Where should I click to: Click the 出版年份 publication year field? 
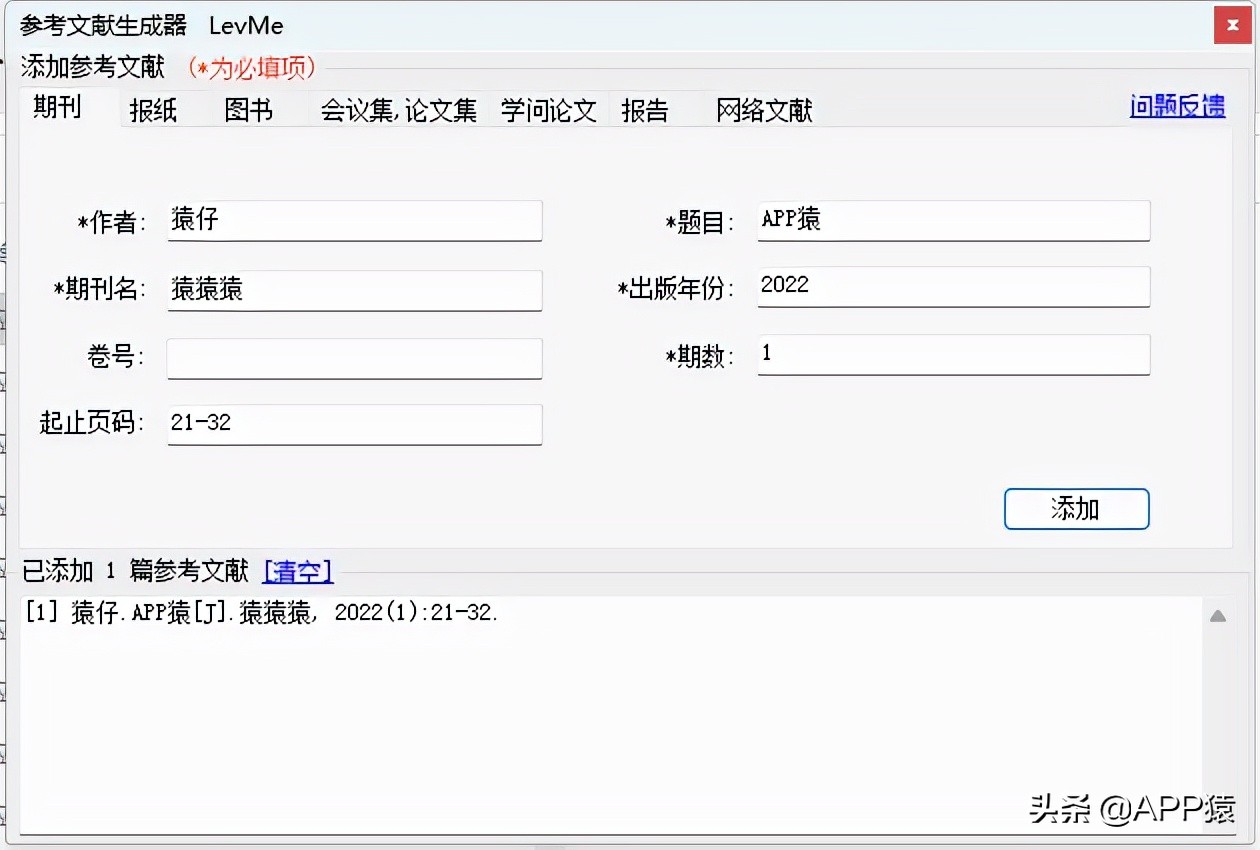coord(952,286)
